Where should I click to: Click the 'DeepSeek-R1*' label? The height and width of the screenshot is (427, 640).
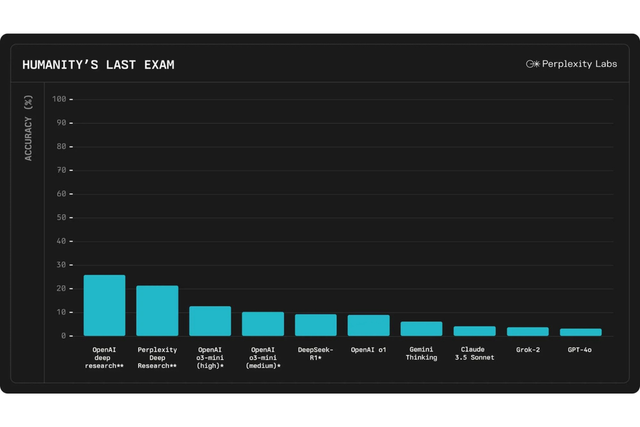(316, 354)
